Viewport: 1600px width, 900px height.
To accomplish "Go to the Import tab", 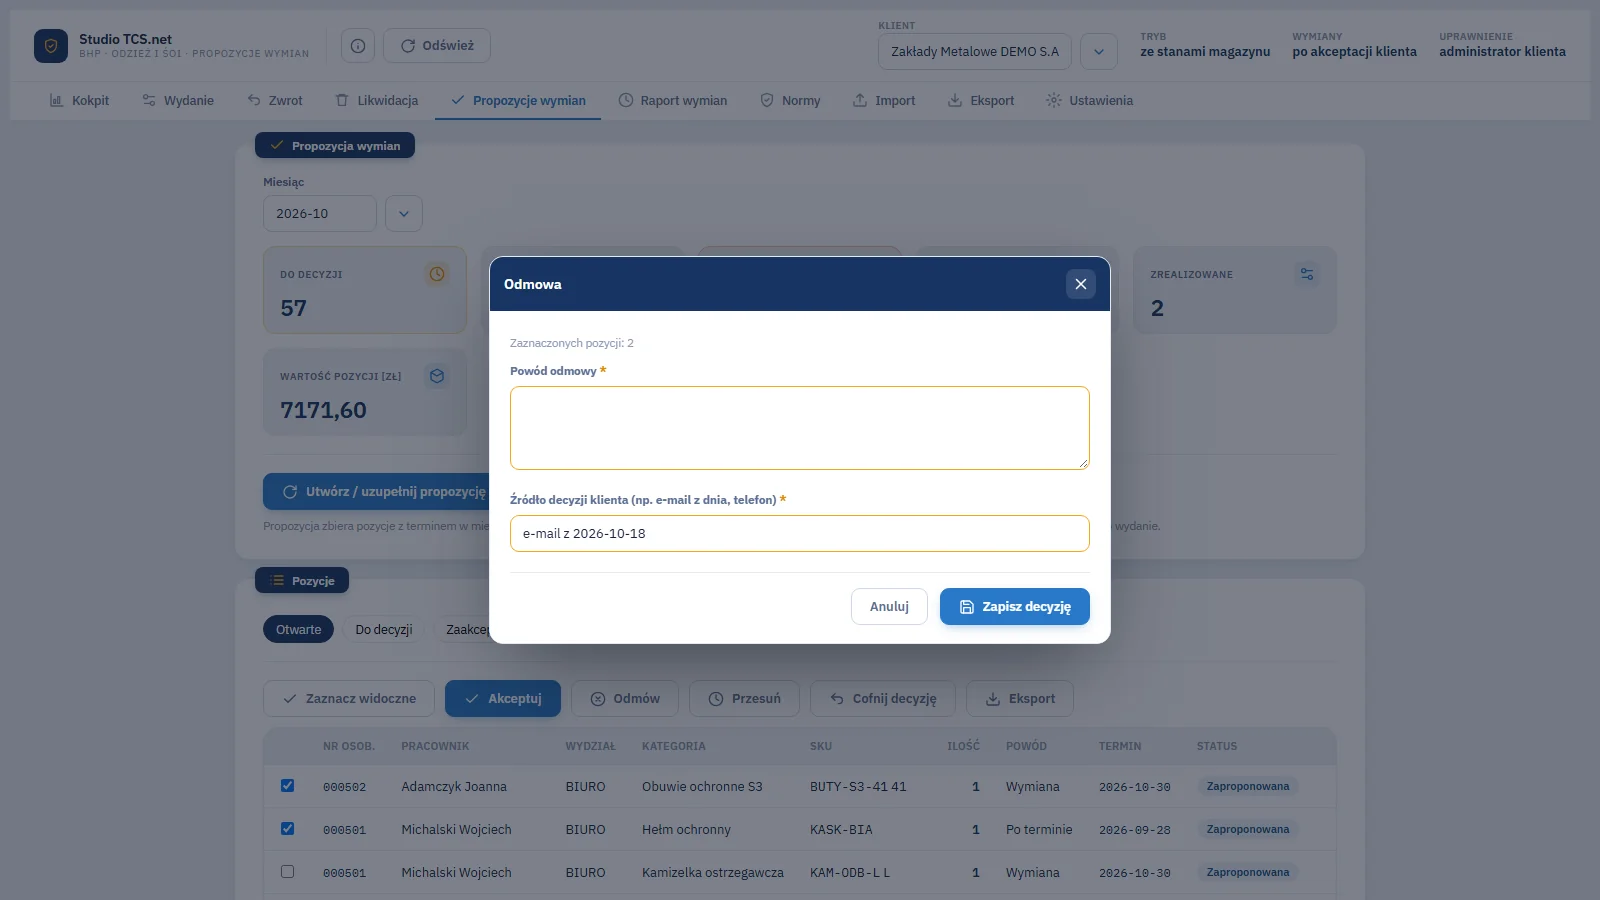I will (884, 101).
